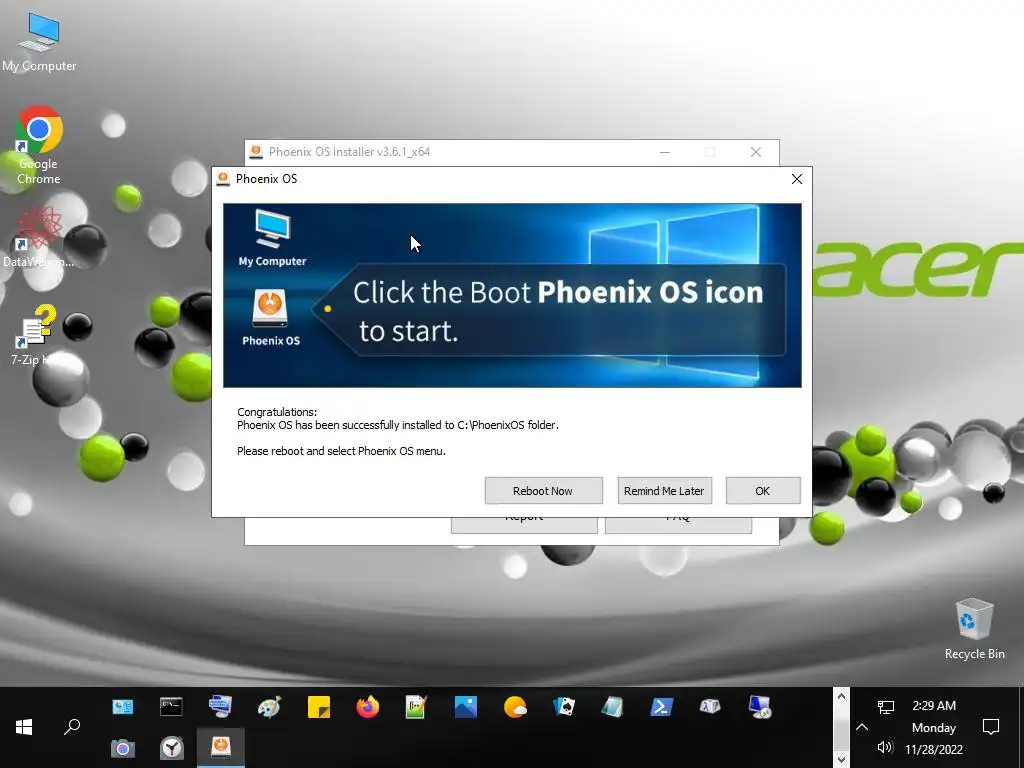Show hidden system tray icons

861,727
